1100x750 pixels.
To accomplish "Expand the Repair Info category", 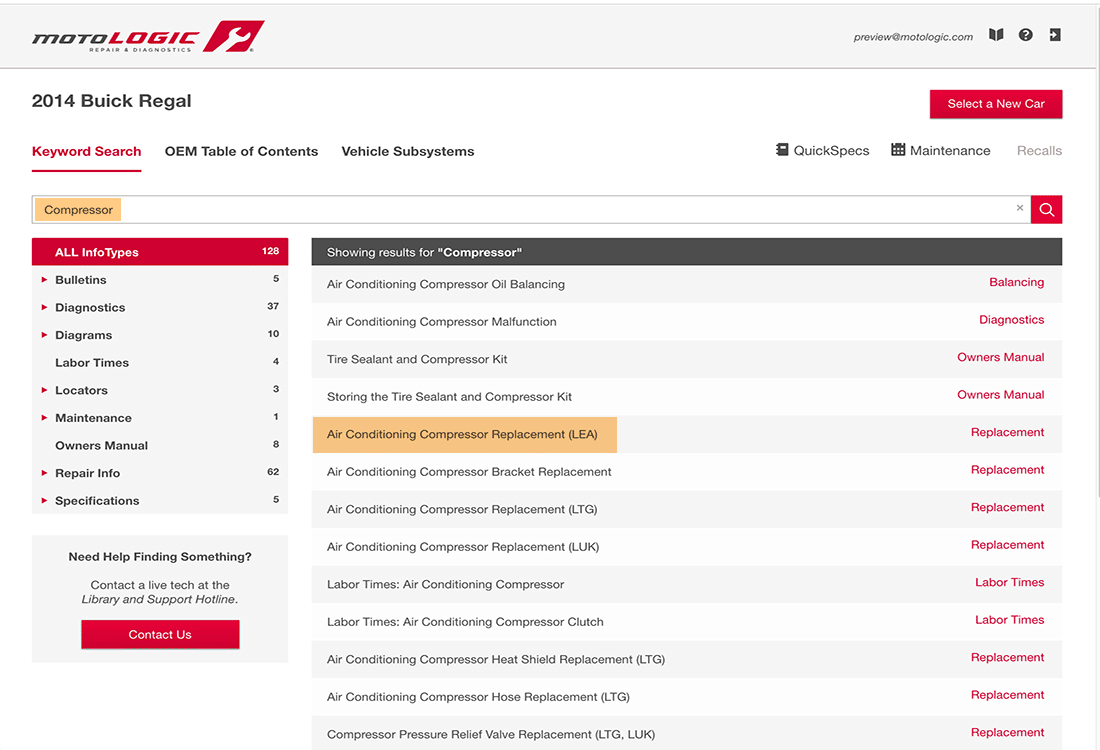I will click(87, 473).
